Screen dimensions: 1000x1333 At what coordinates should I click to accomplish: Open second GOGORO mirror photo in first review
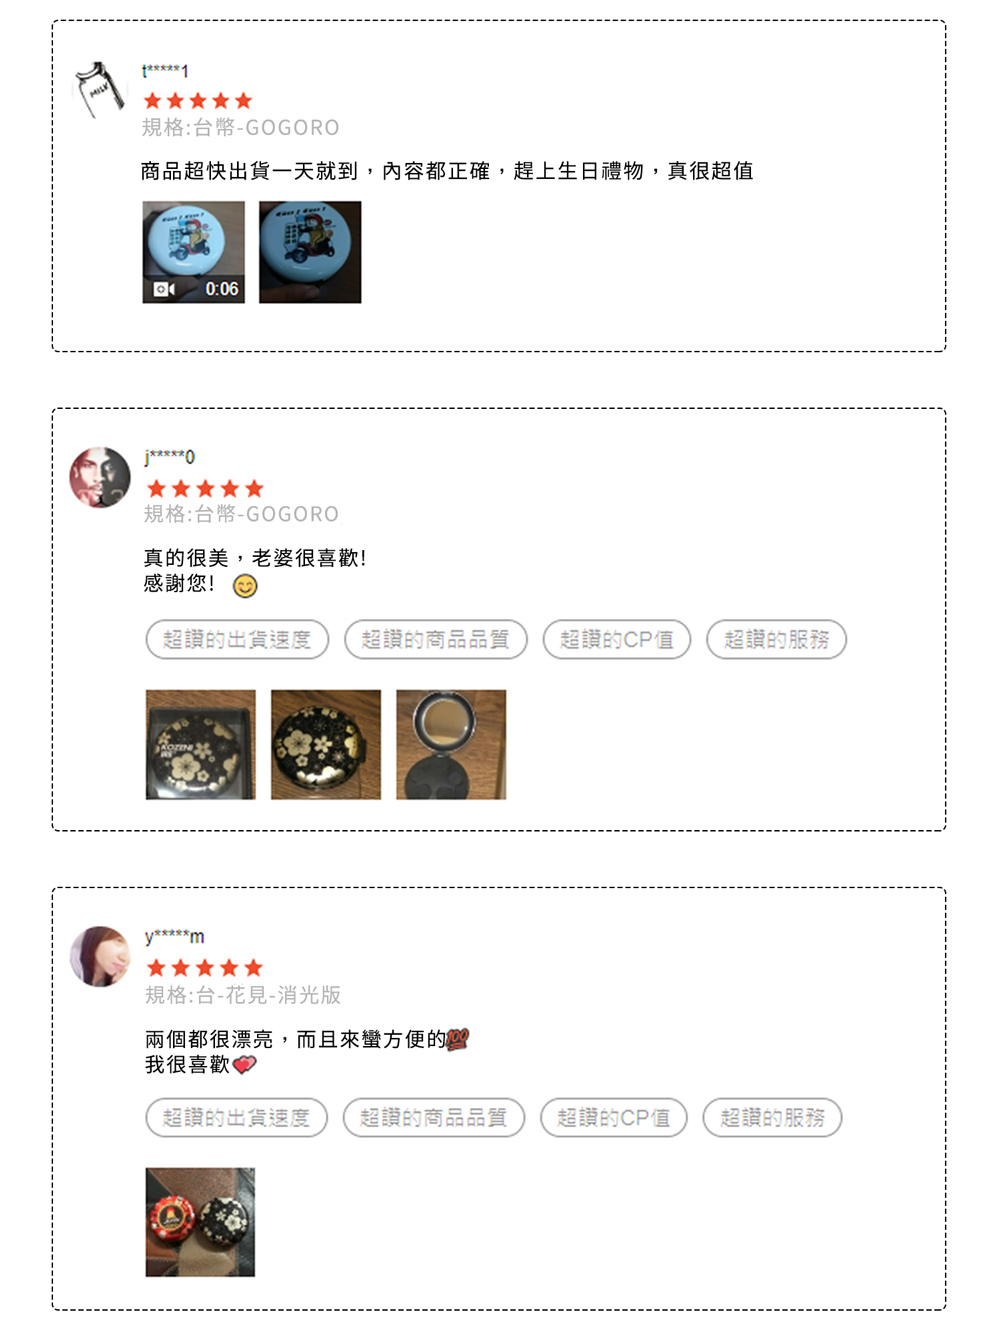pyautogui.click(x=310, y=252)
